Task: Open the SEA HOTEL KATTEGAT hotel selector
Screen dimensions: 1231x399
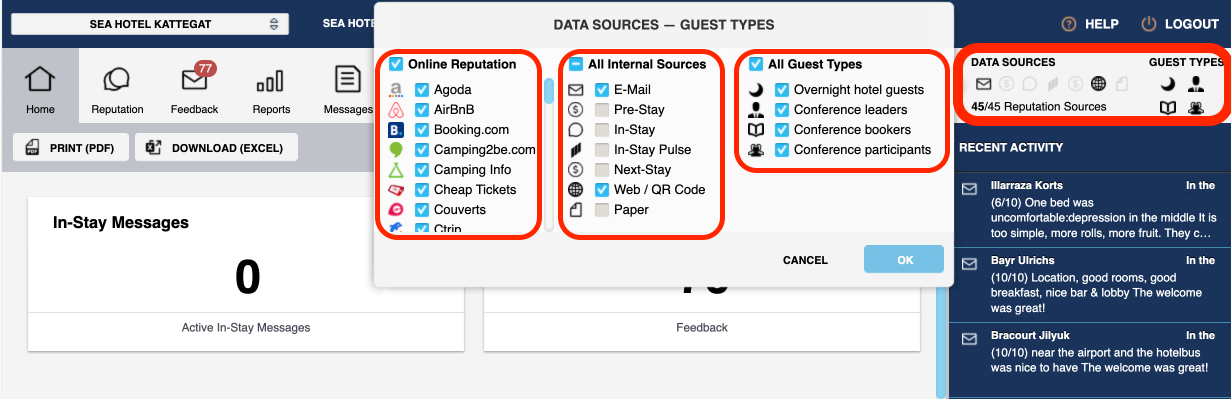Action: click(150, 24)
